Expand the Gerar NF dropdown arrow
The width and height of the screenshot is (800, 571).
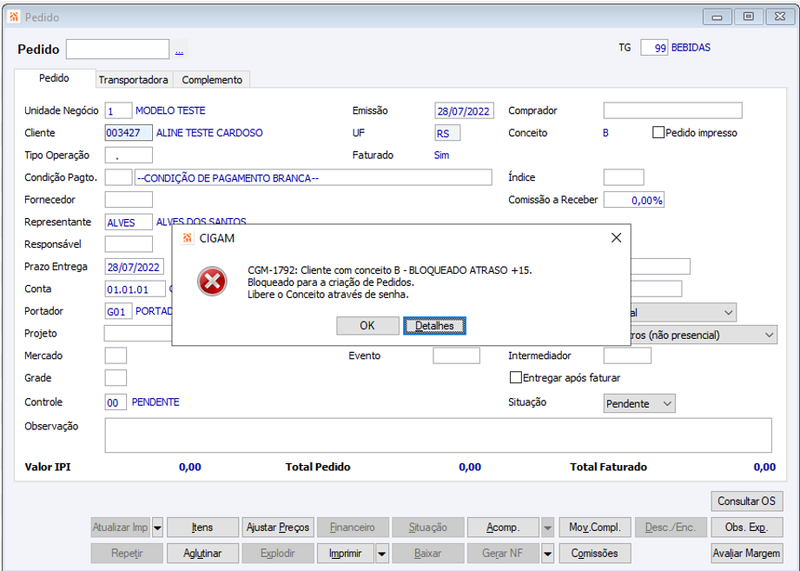pyautogui.click(x=547, y=553)
